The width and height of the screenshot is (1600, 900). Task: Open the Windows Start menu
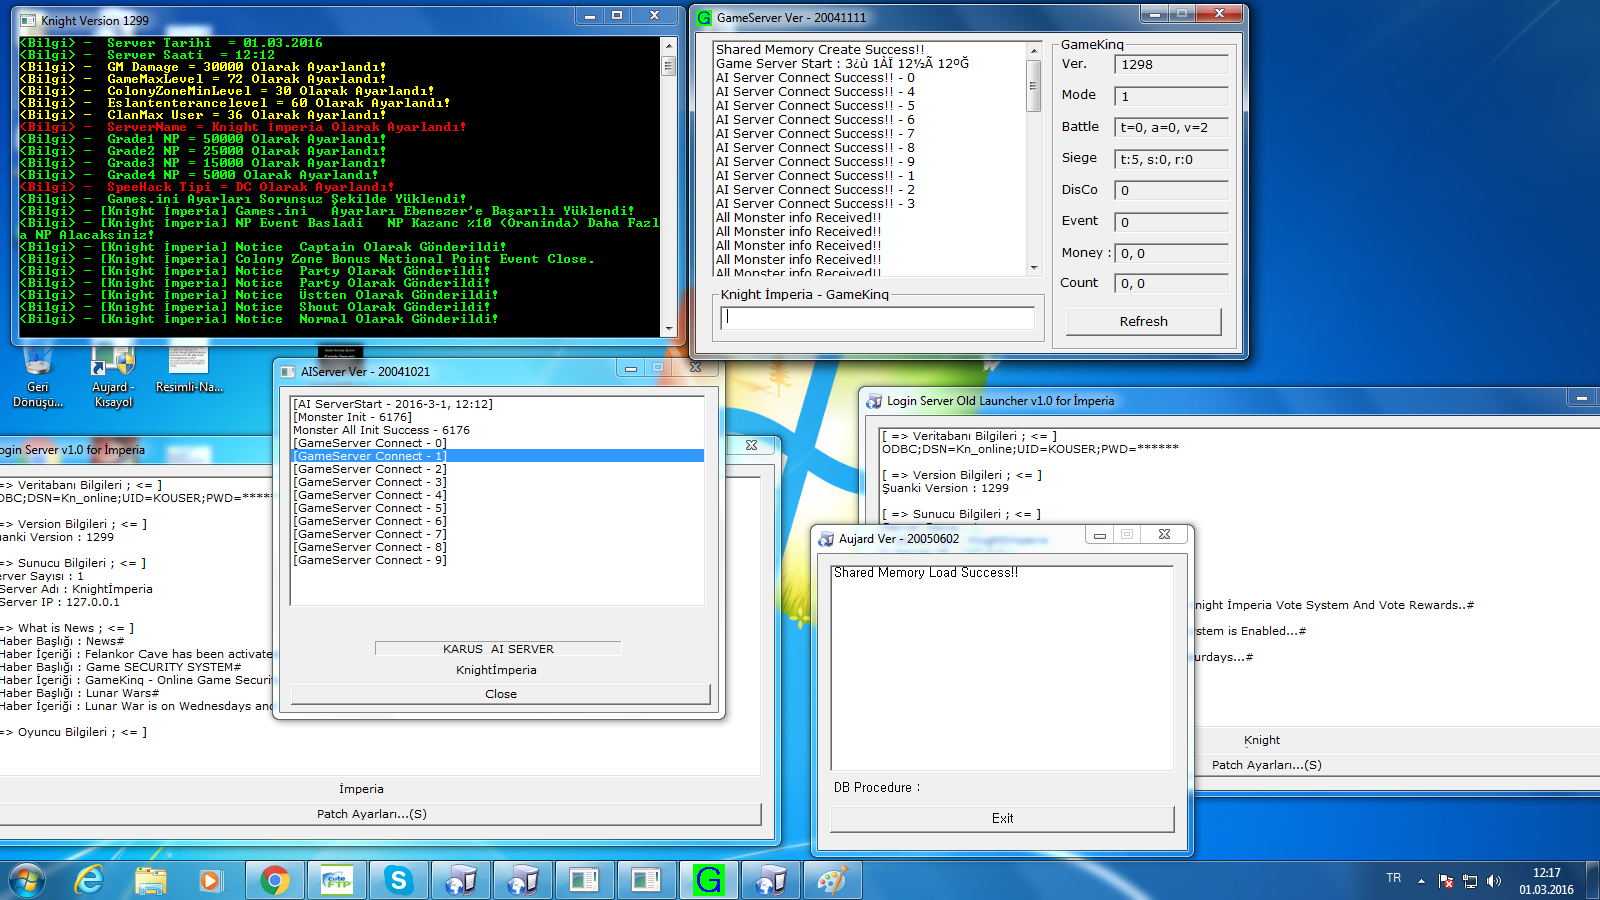[27, 880]
